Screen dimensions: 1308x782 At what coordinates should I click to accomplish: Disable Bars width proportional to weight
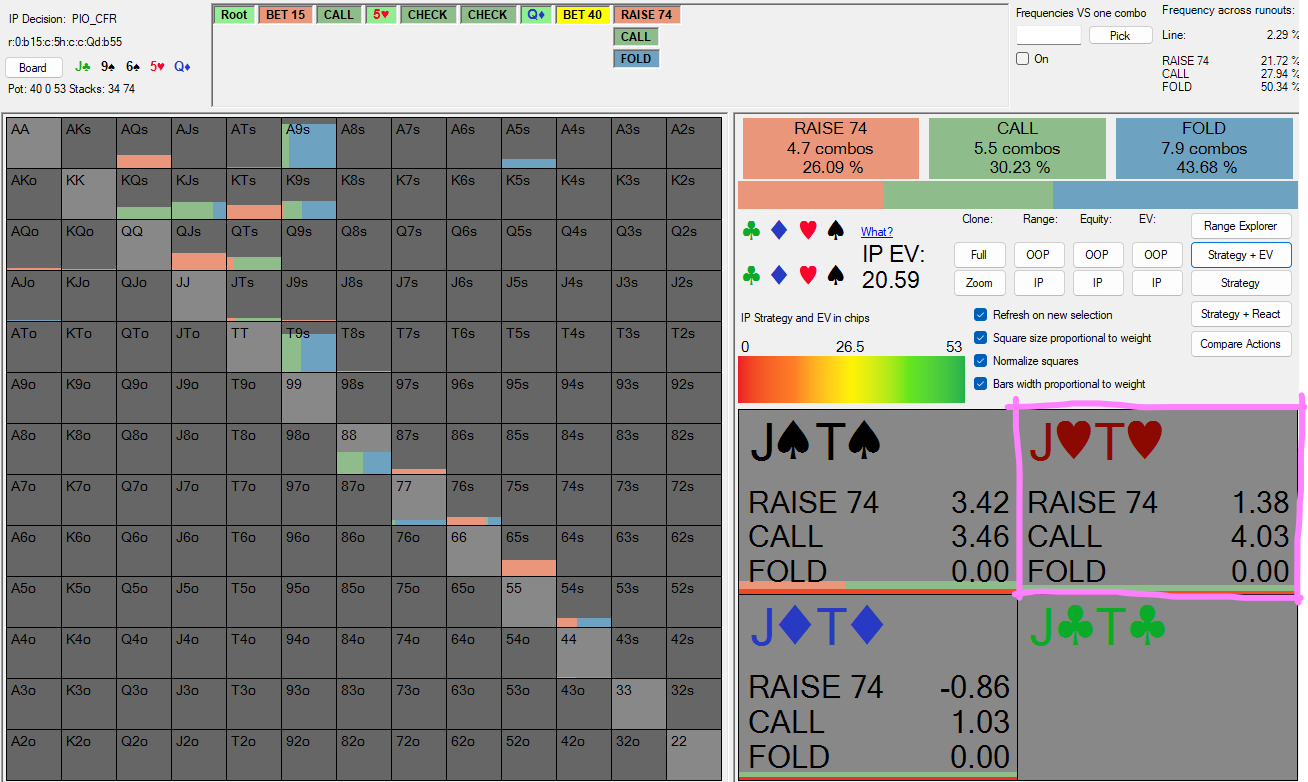pos(980,384)
